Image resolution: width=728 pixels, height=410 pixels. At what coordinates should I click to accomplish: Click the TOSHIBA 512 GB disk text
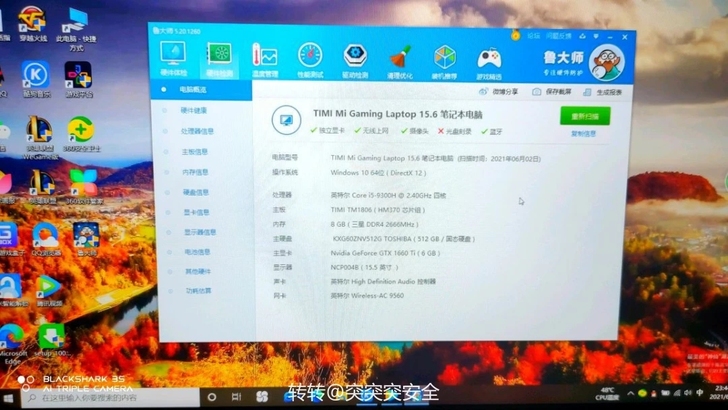coord(404,239)
